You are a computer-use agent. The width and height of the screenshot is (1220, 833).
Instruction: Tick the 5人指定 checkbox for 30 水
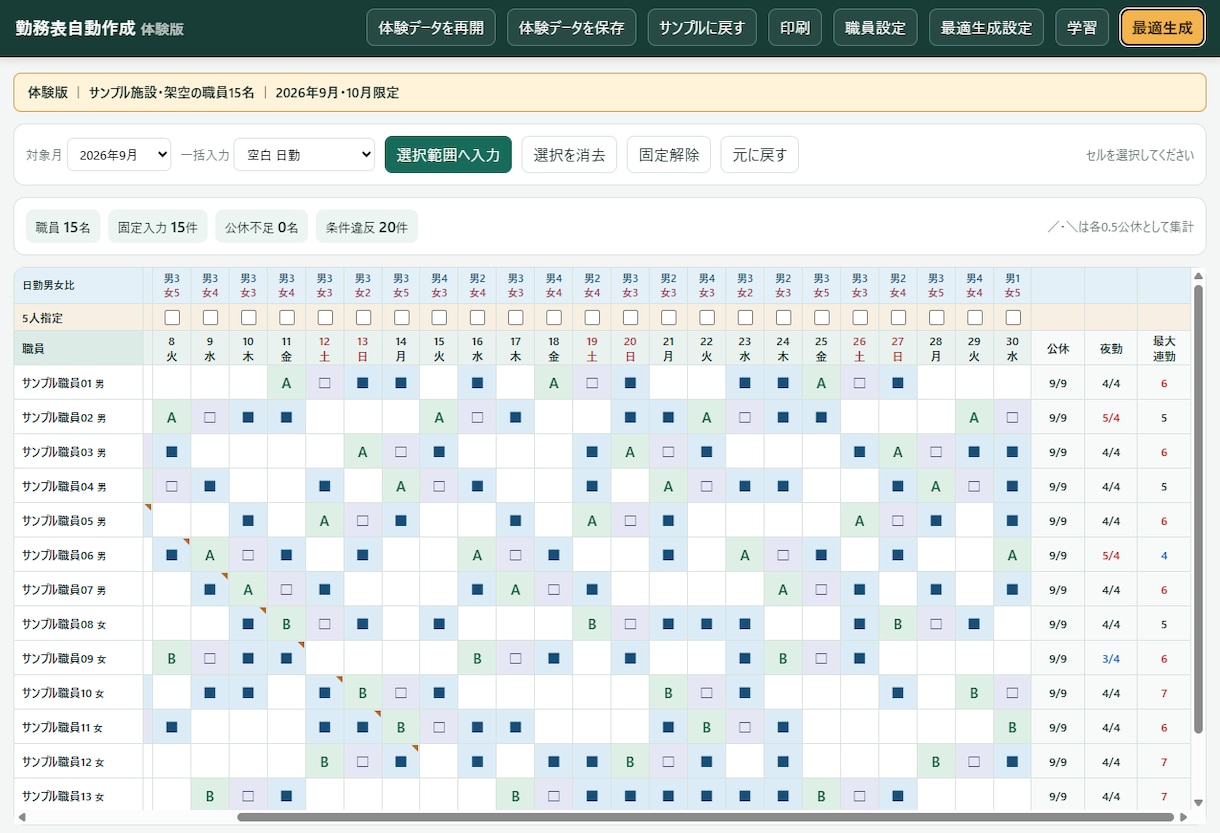pos(1013,317)
